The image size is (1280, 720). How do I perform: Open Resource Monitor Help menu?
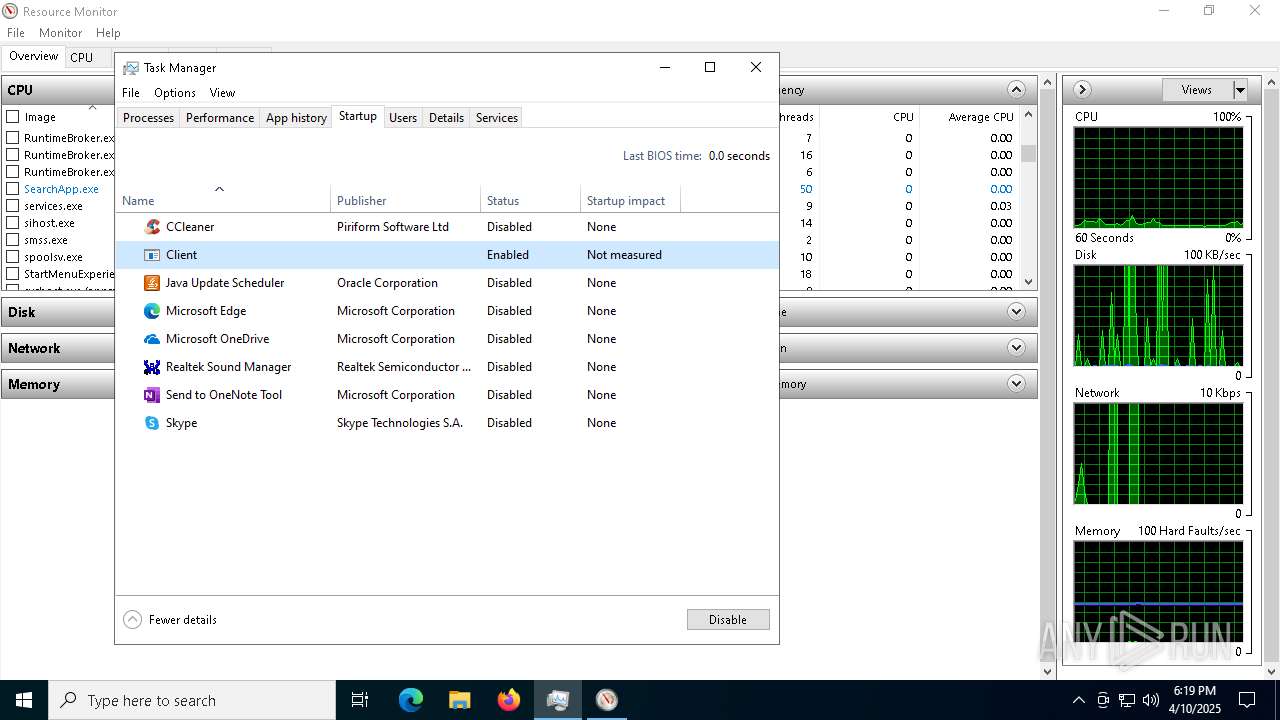click(108, 33)
